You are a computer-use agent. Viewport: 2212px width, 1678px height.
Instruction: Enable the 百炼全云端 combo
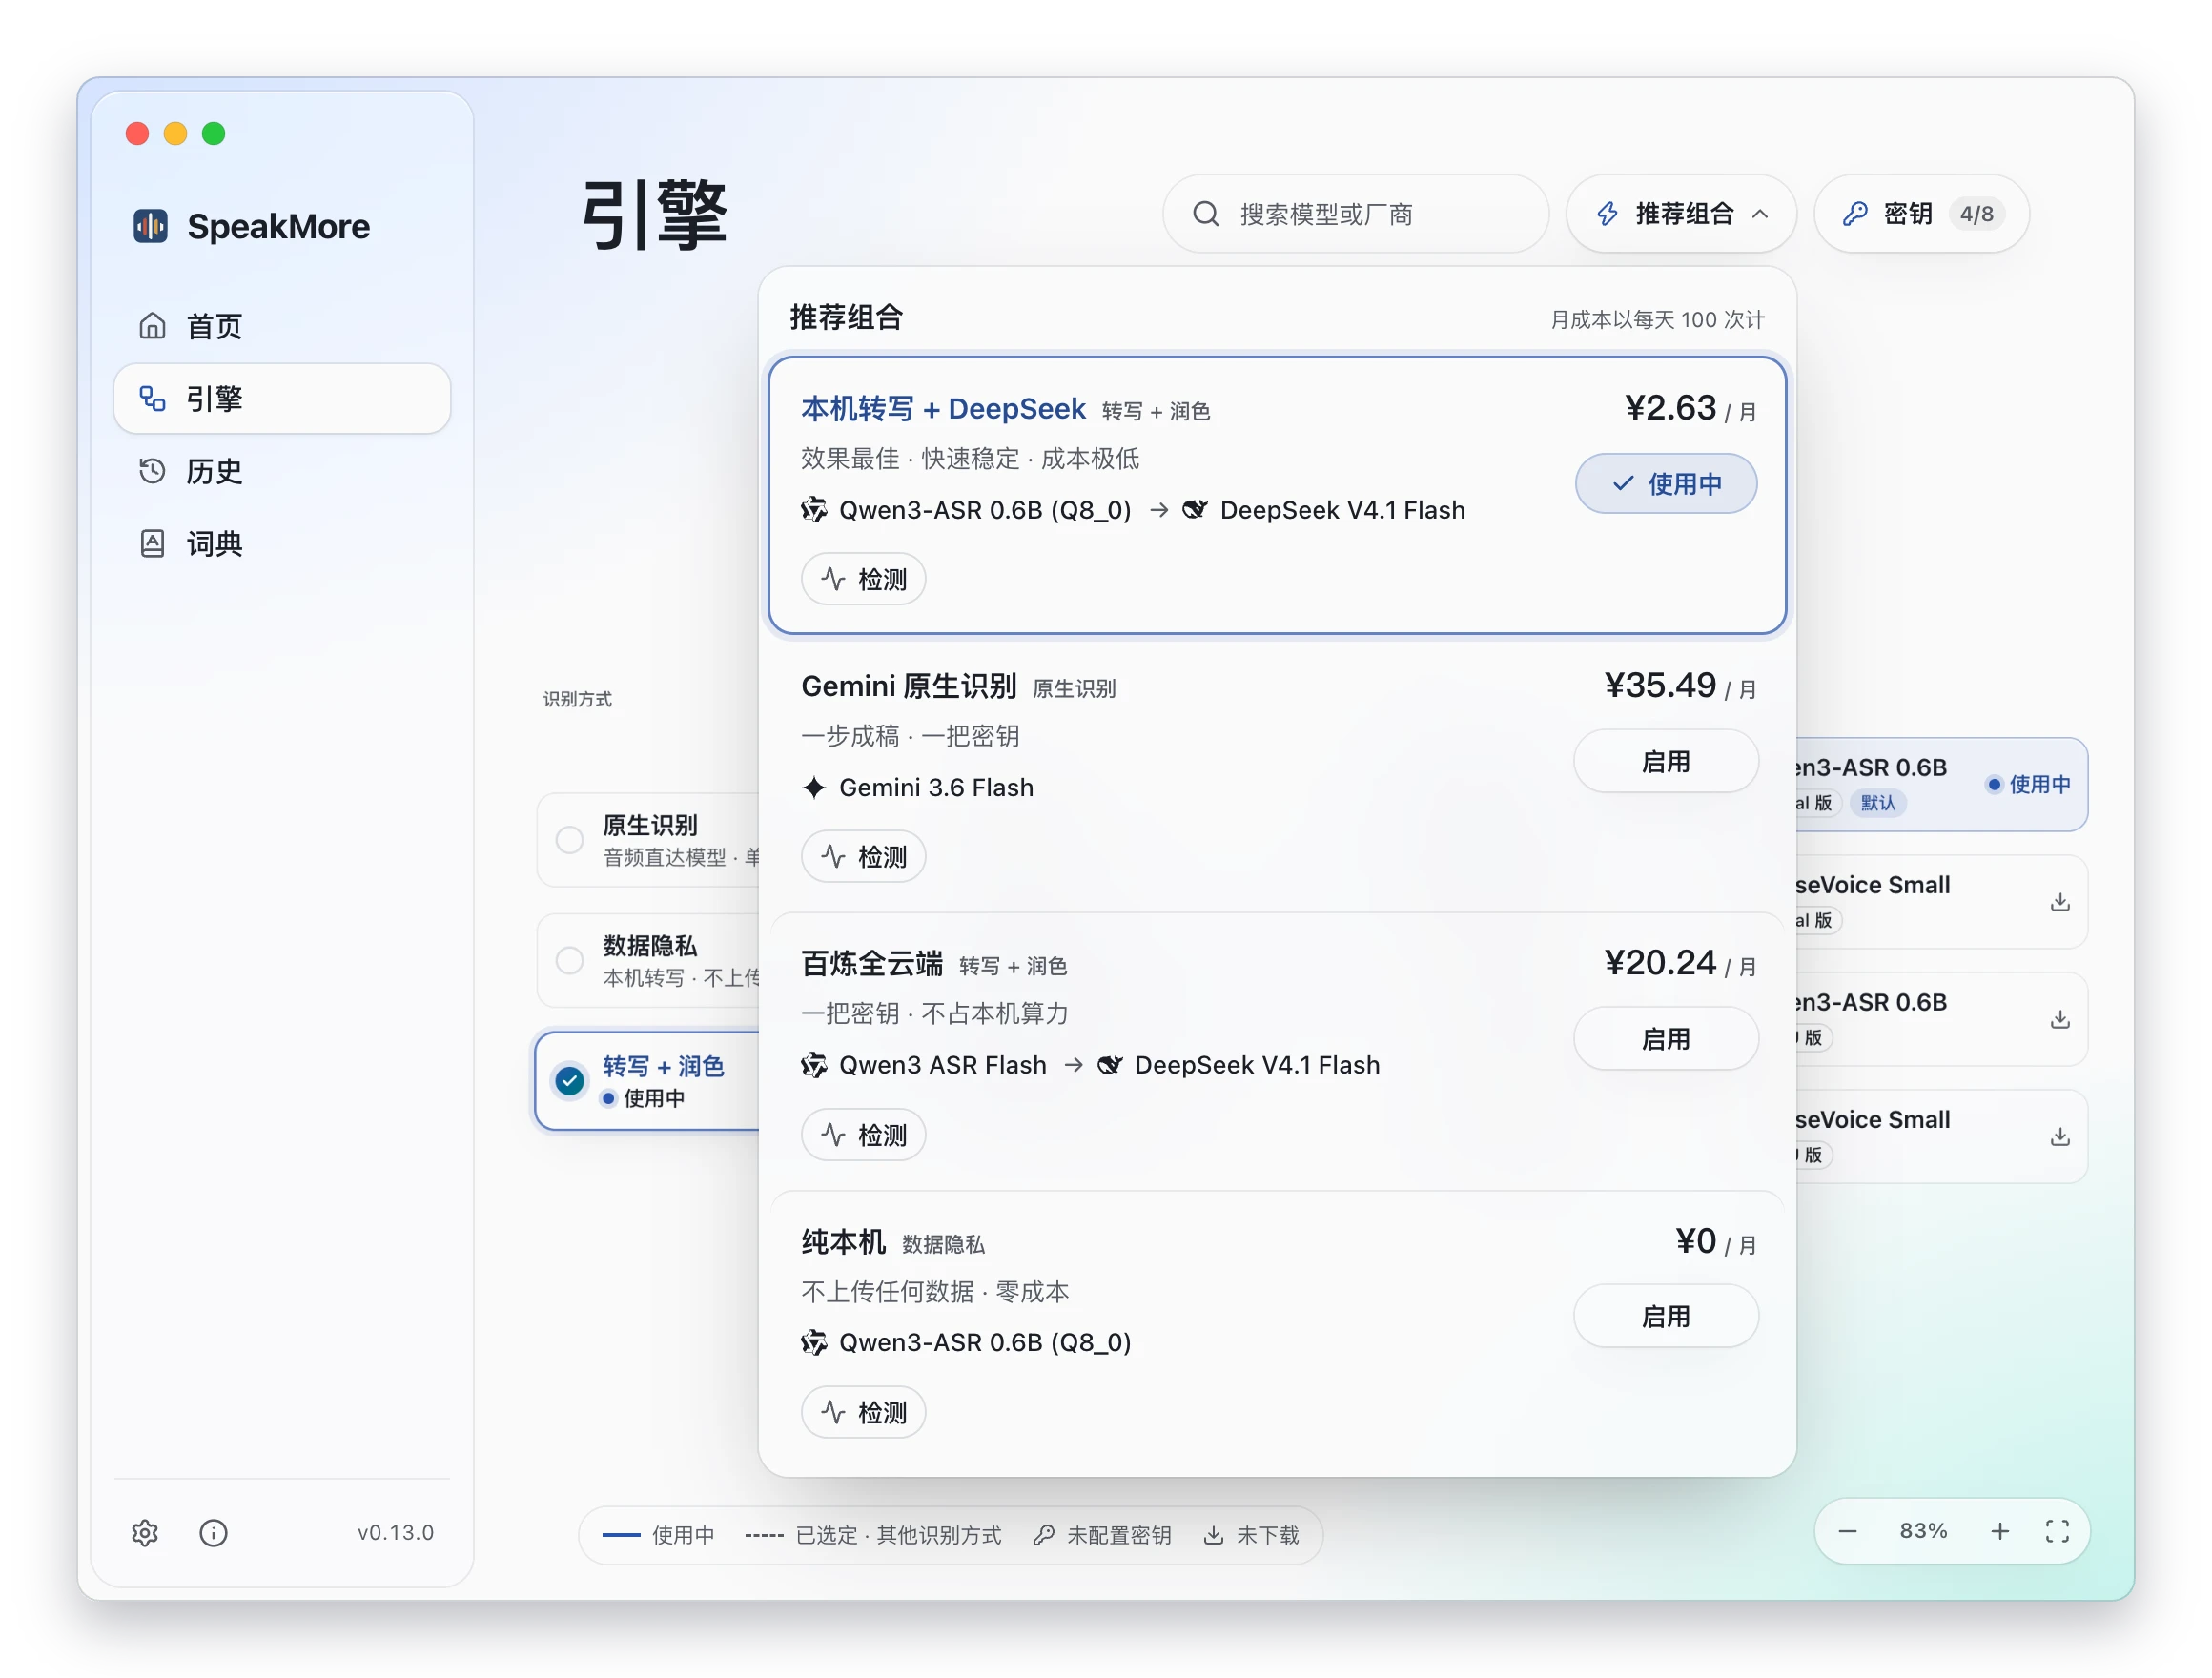(1666, 1039)
